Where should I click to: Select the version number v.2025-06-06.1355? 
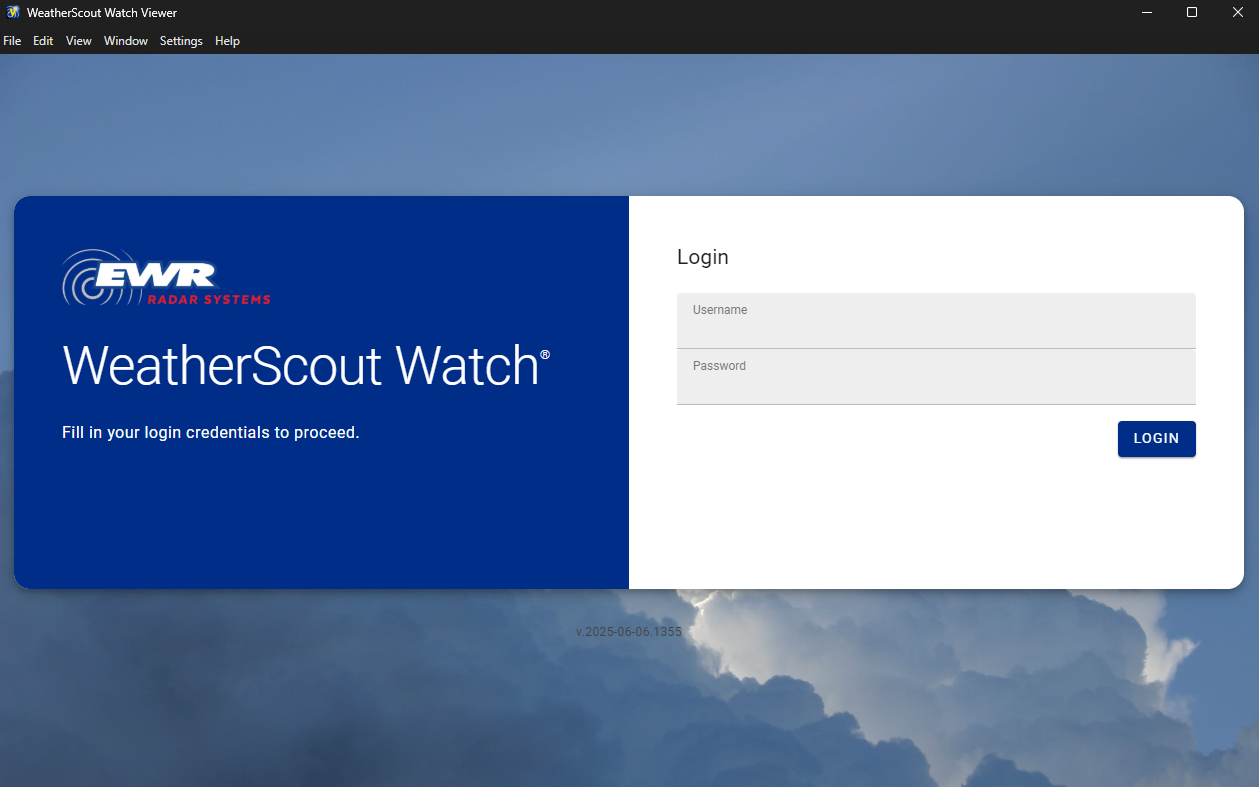click(629, 631)
